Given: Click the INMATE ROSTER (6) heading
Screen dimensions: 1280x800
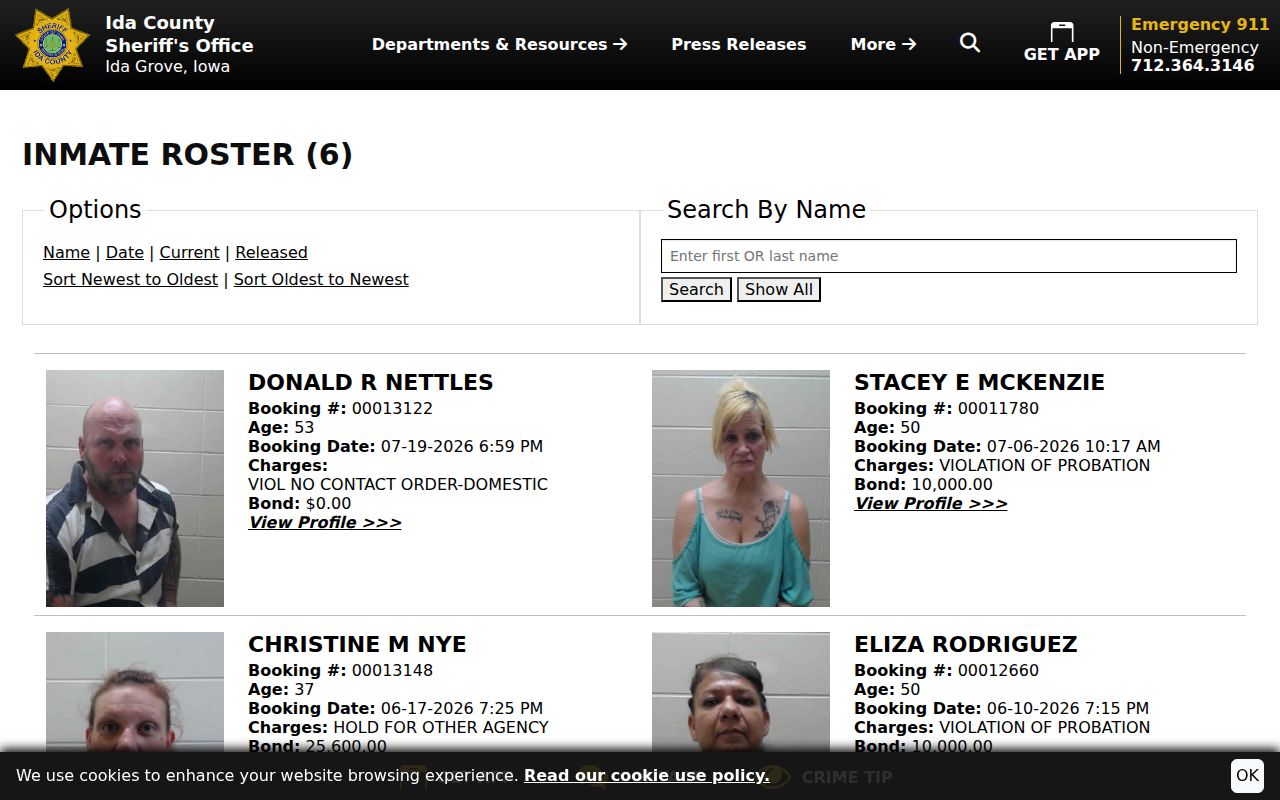Looking at the screenshot, I should click(x=188, y=155).
